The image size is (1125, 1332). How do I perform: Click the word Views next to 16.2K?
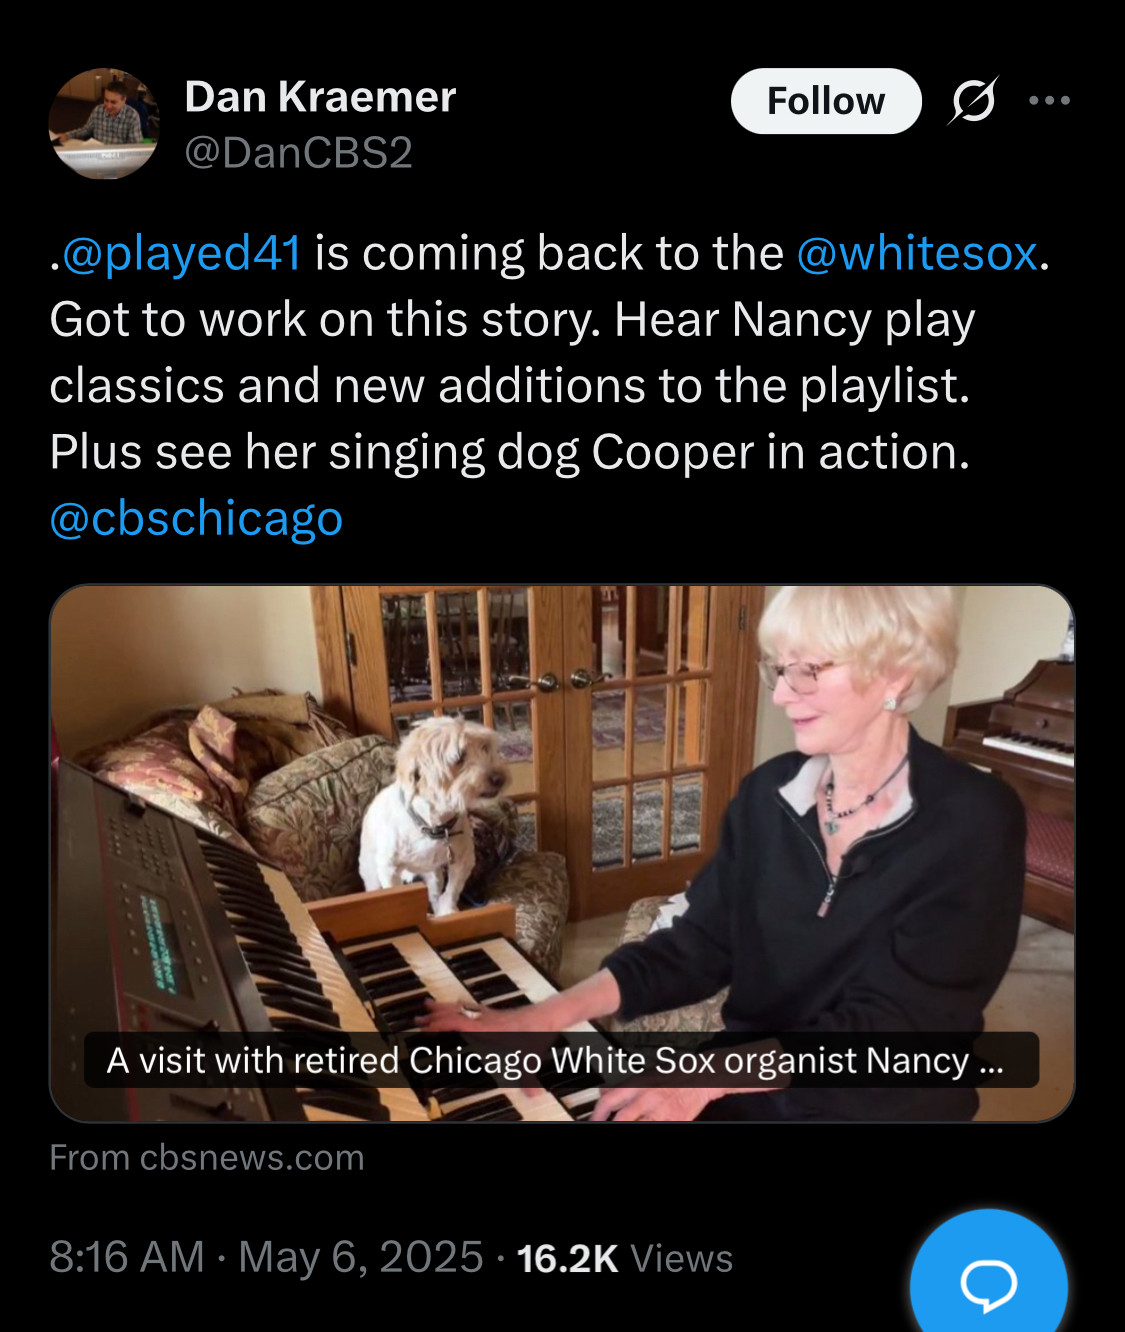(682, 1259)
